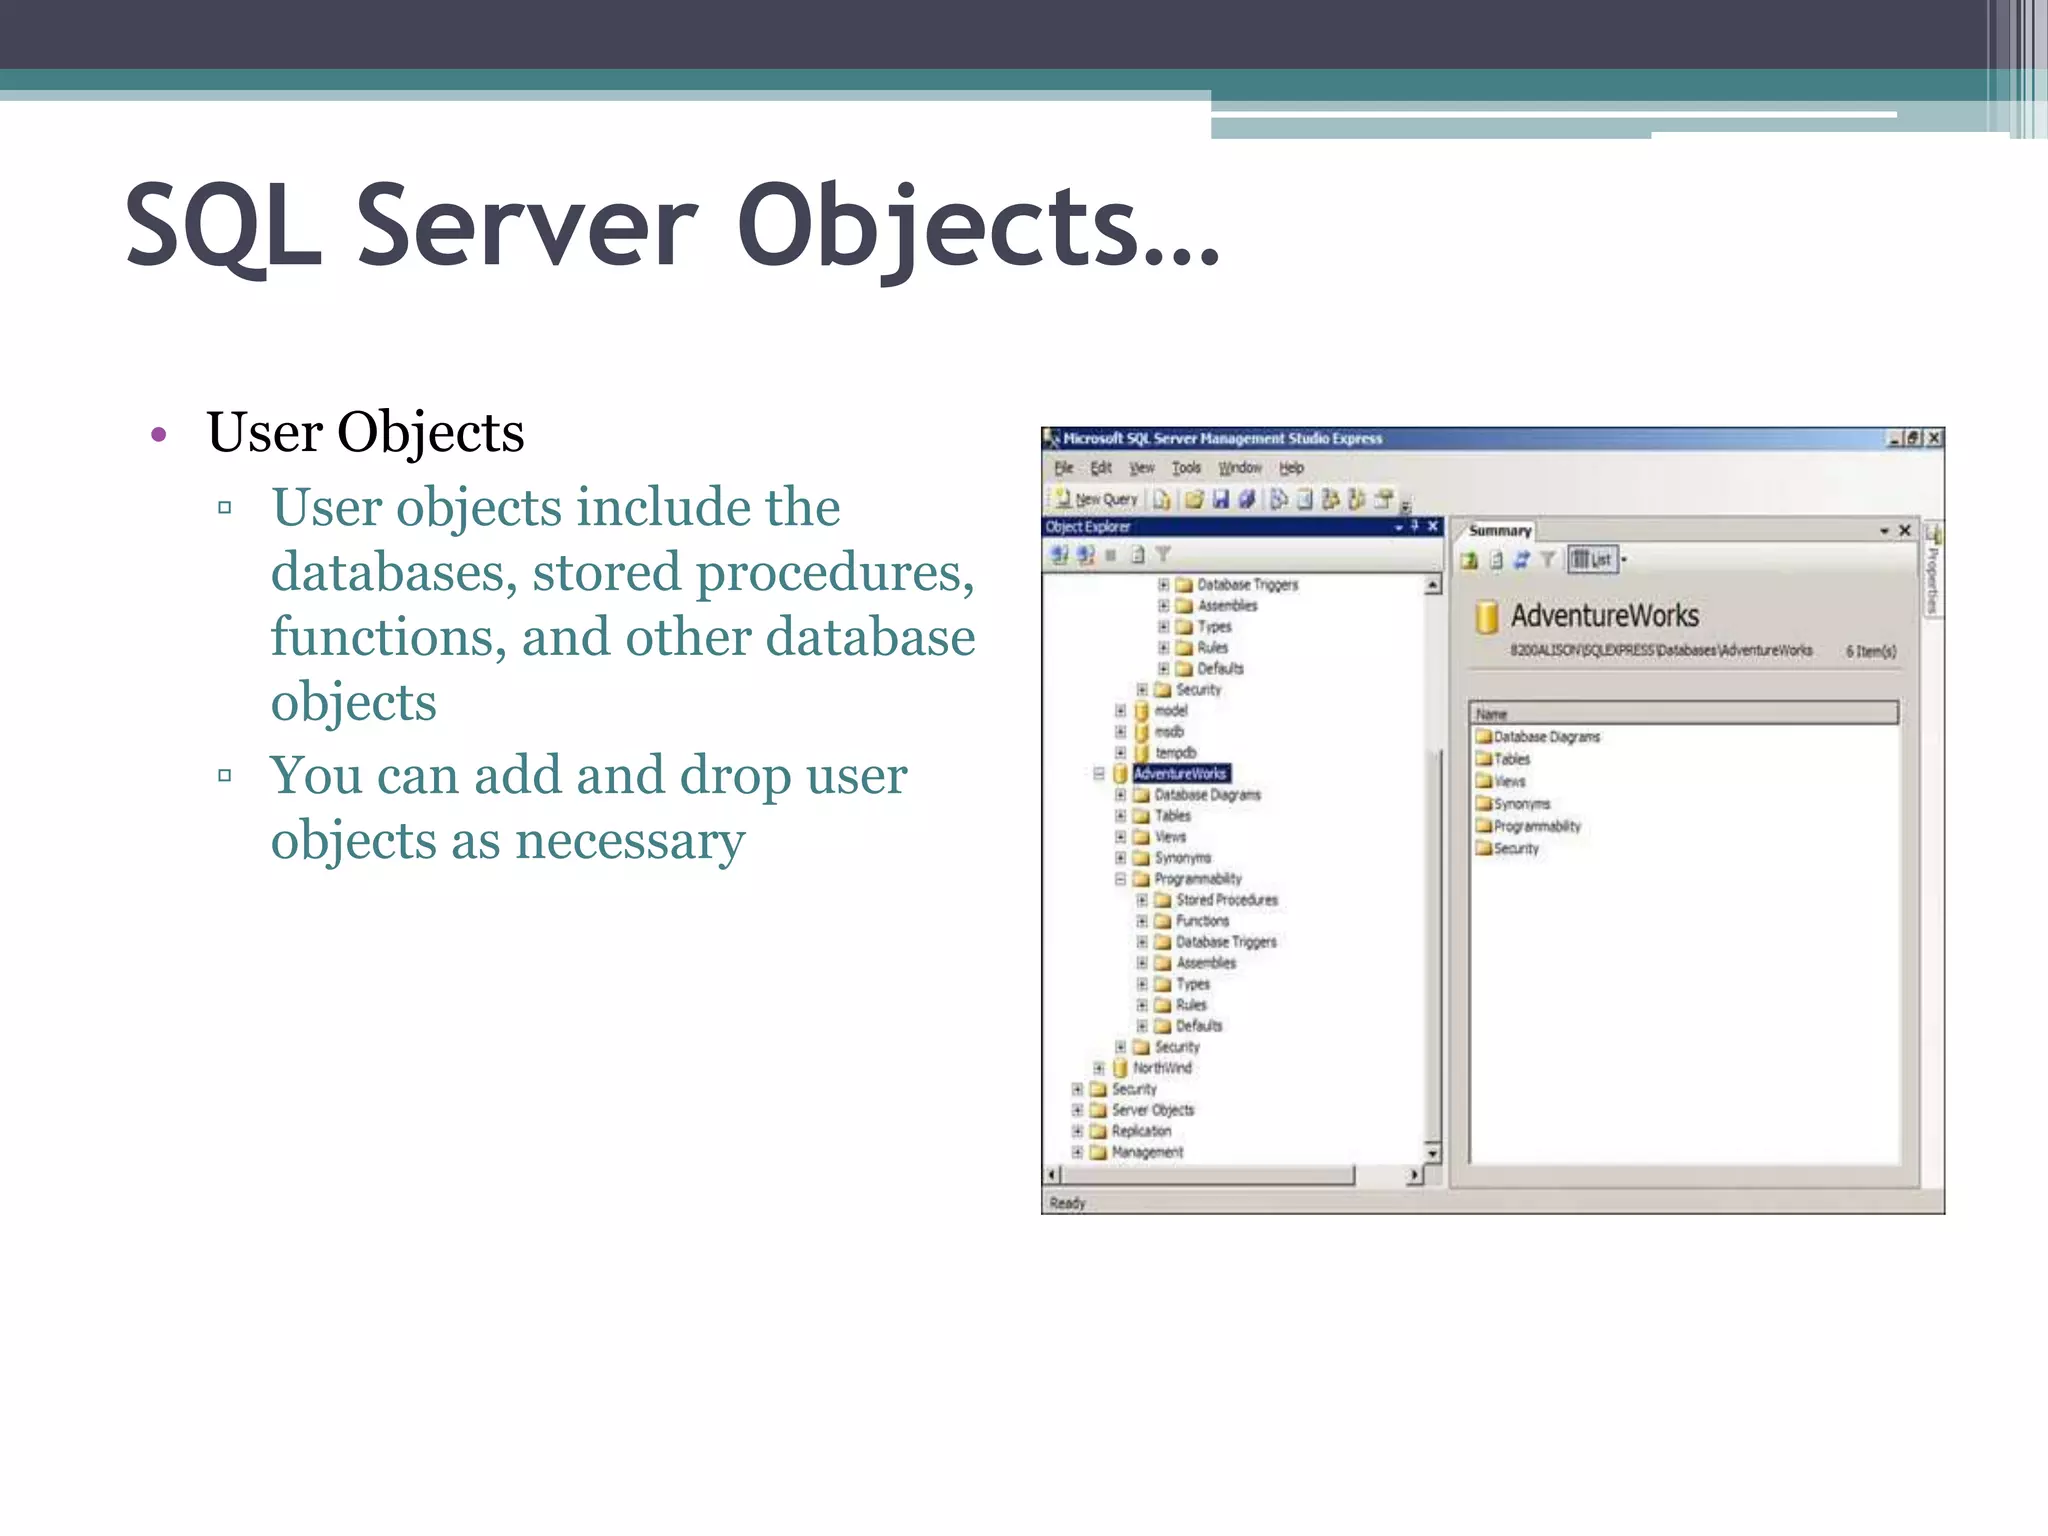
Task: Click the Disconnect icon in Object Explorer toolbar
Action: click(1085, 554)
